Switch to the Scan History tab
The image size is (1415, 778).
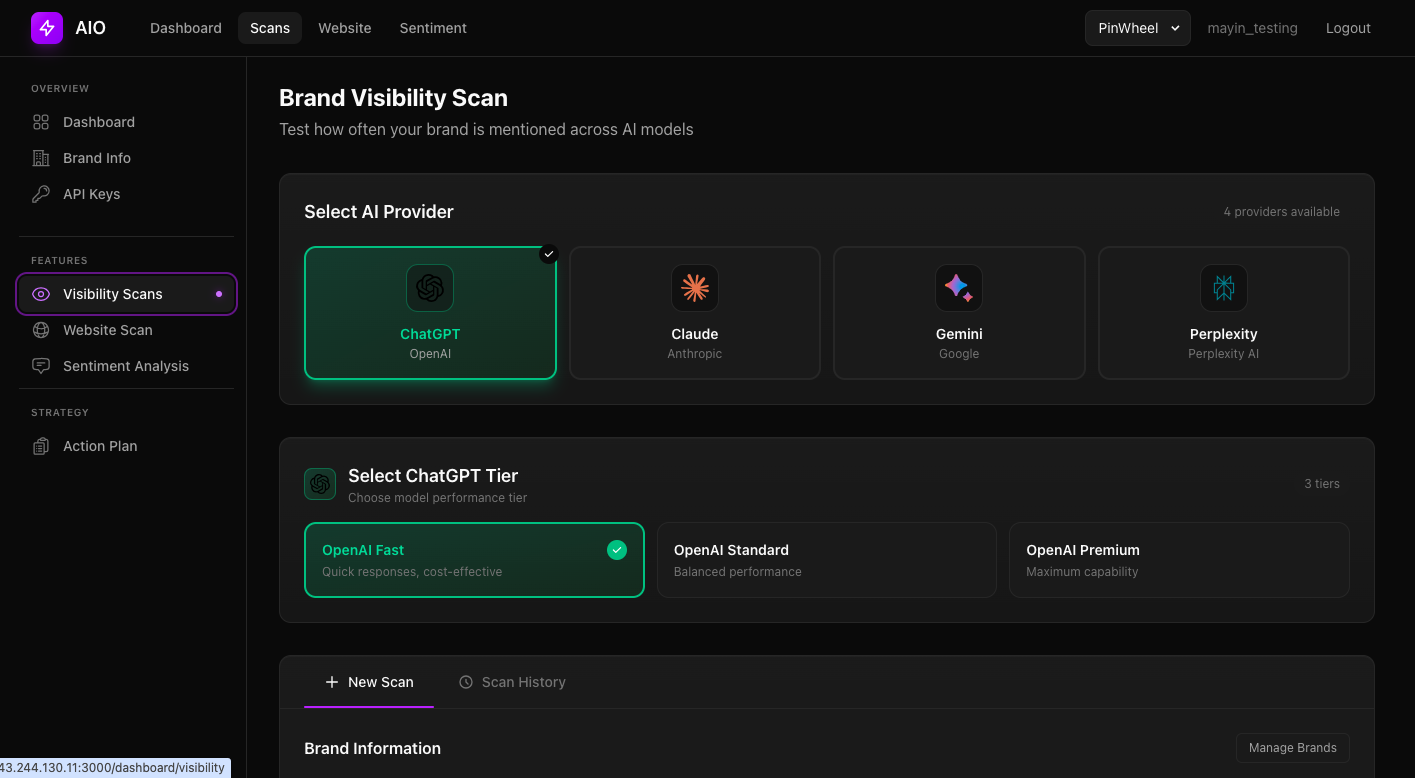point(512,681)
